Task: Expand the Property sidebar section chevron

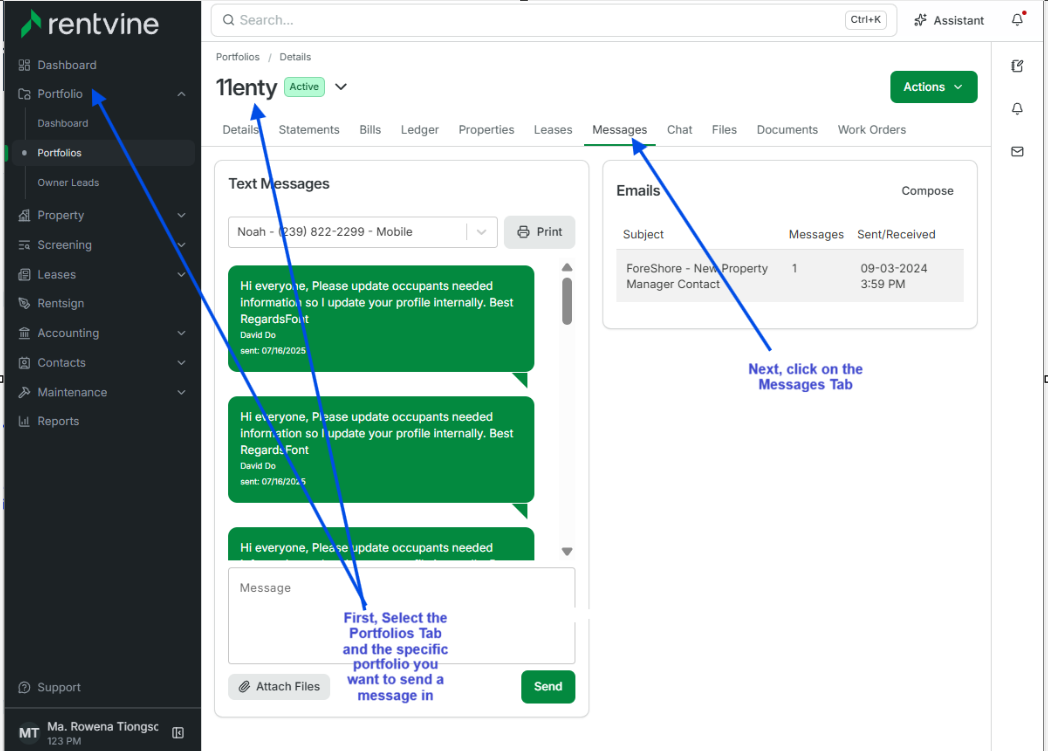Action: tap(181, 215)
